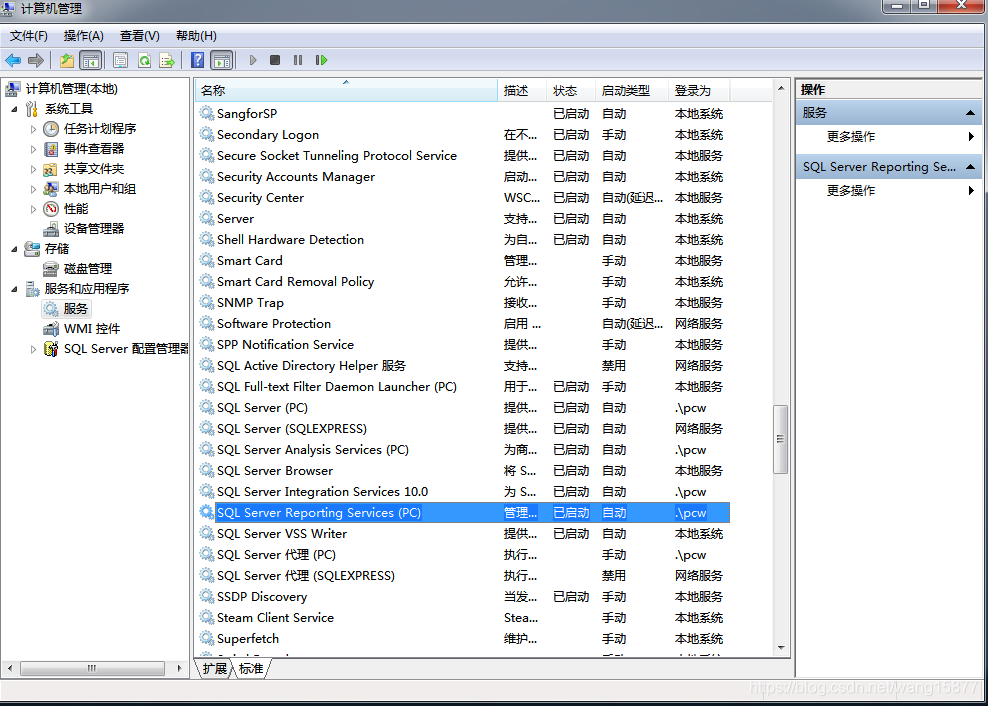Image resolution: width=988 pixels, height=706 pixels.
Task: Click the gear icon of SQL Server Browser
Action: [206, 470]
